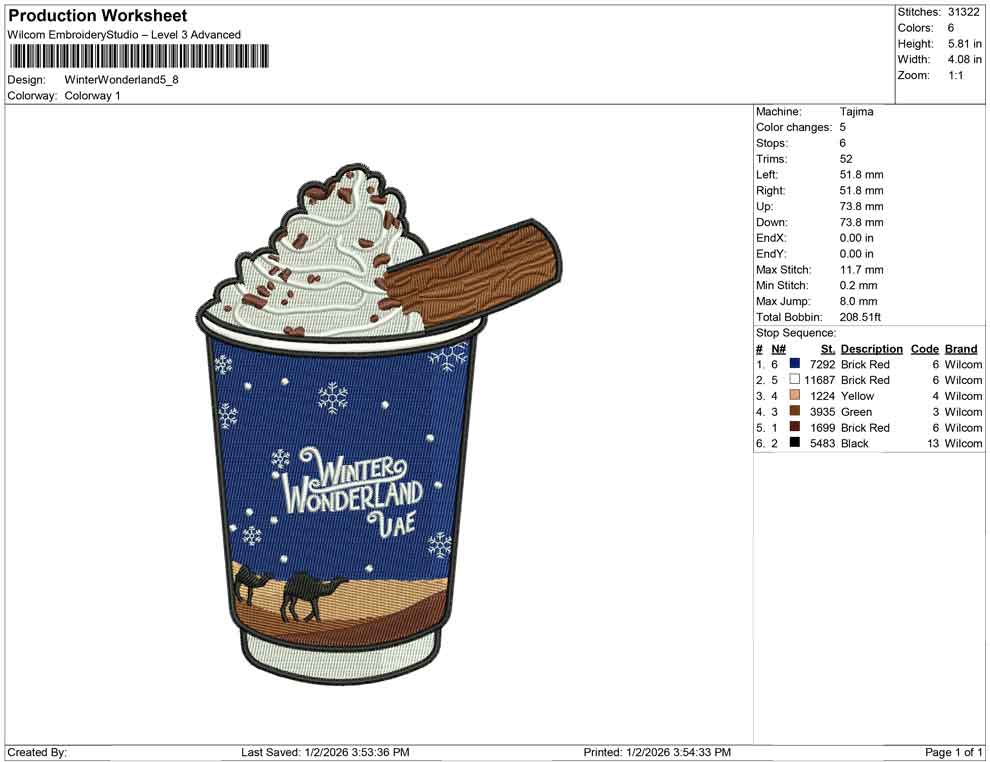990x762 pixels.
Task: Click the stitch count '11687' in row 2
Action: 820,380
